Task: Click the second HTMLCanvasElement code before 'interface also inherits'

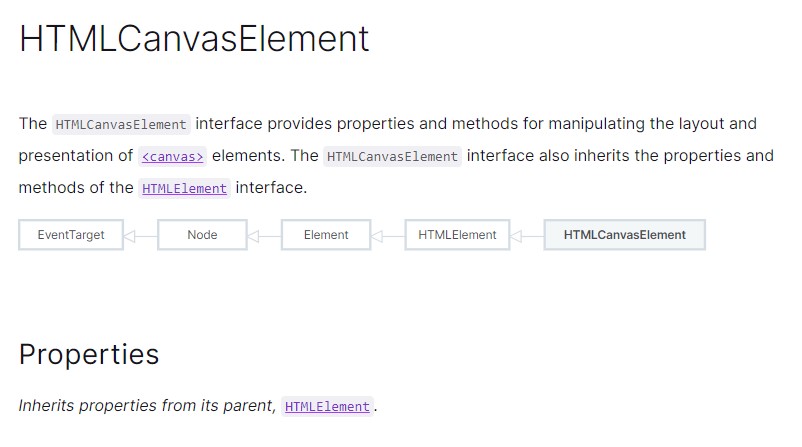Action: [x=393, y=157]
